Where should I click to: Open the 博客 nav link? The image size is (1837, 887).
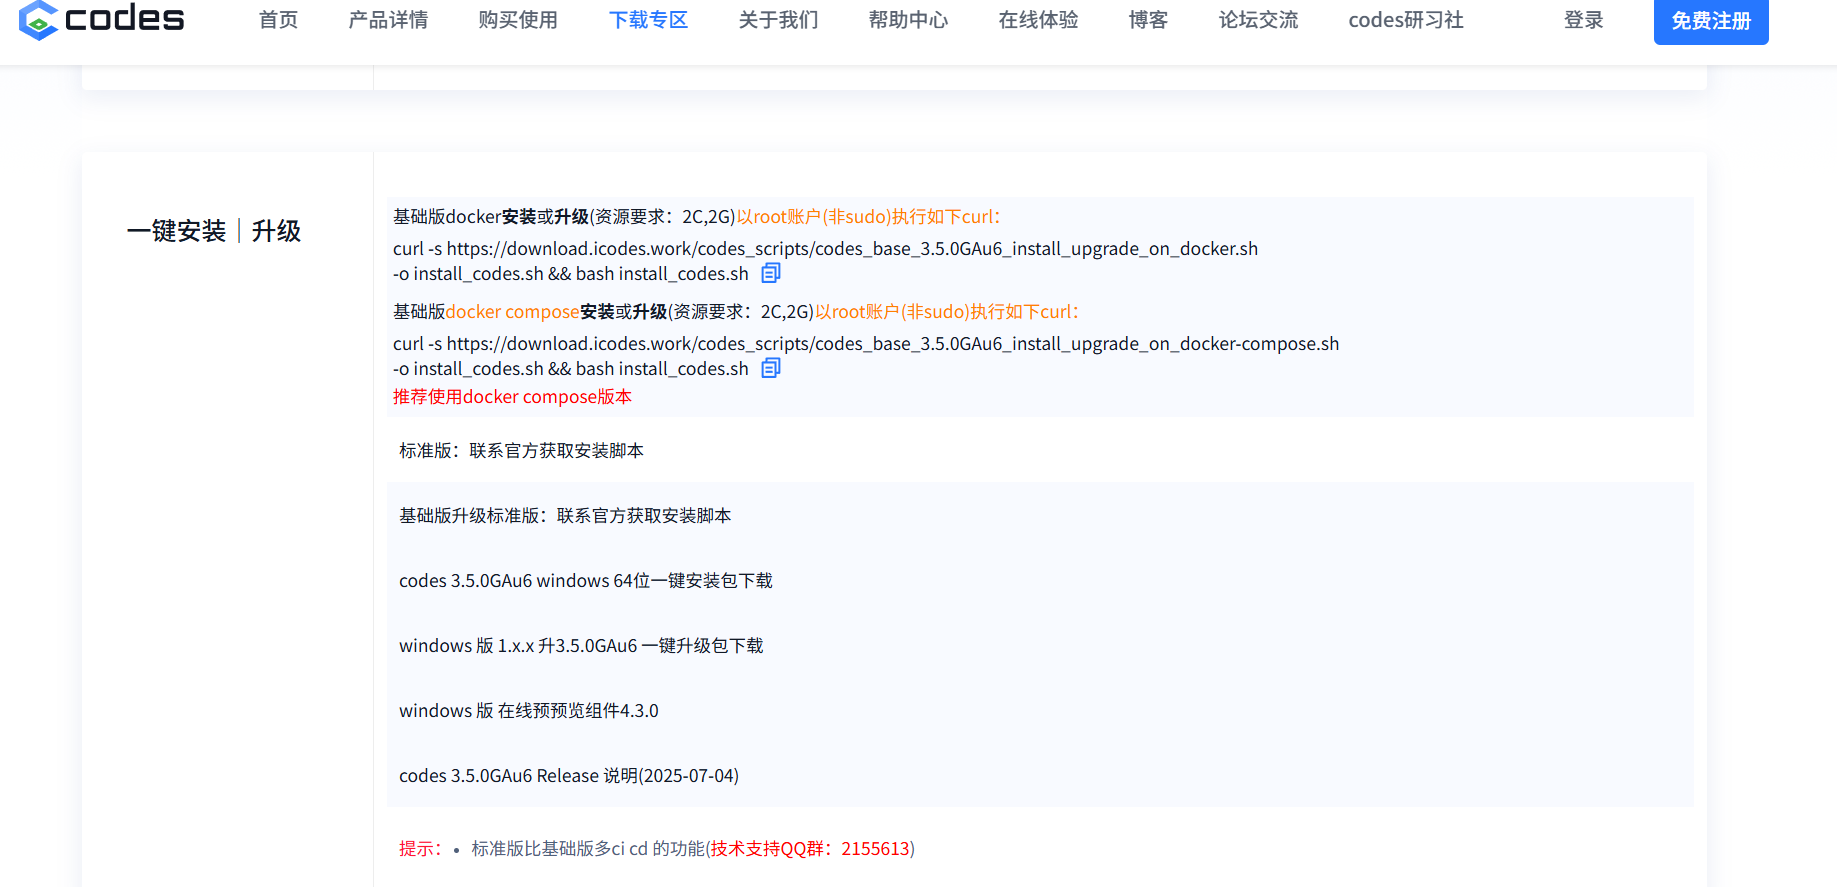(1148, 20)
